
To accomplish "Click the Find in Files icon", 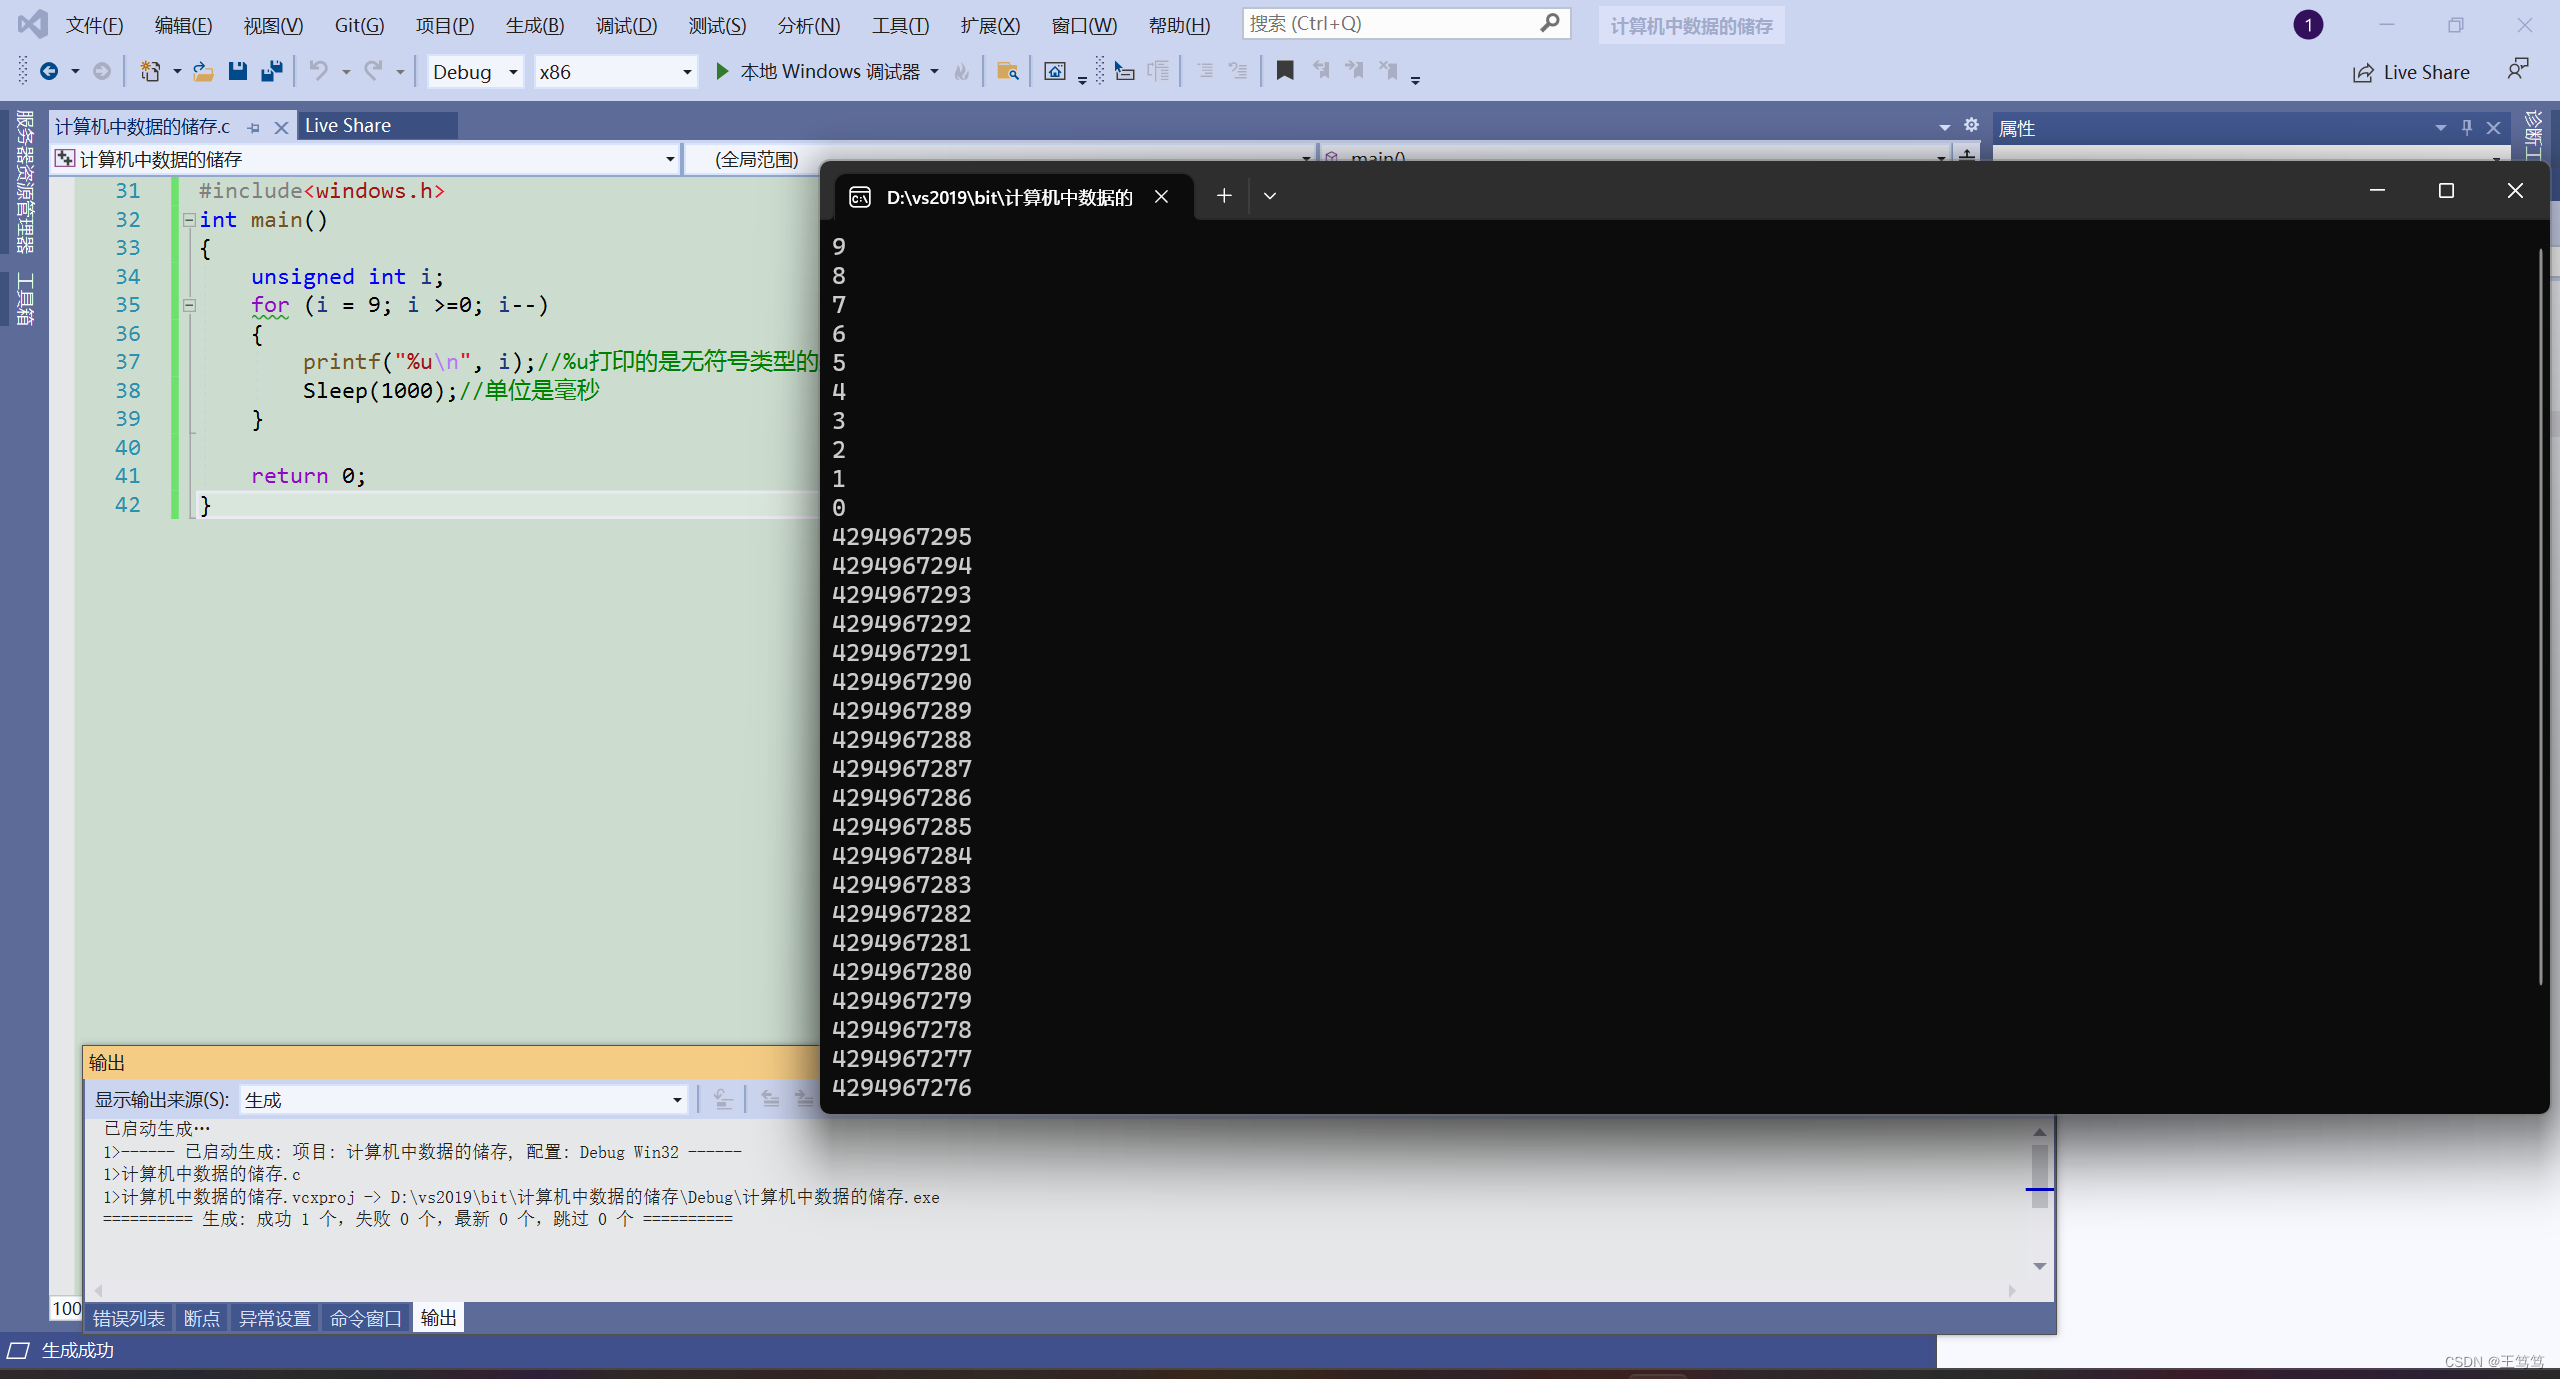I will pos(1008,71).
